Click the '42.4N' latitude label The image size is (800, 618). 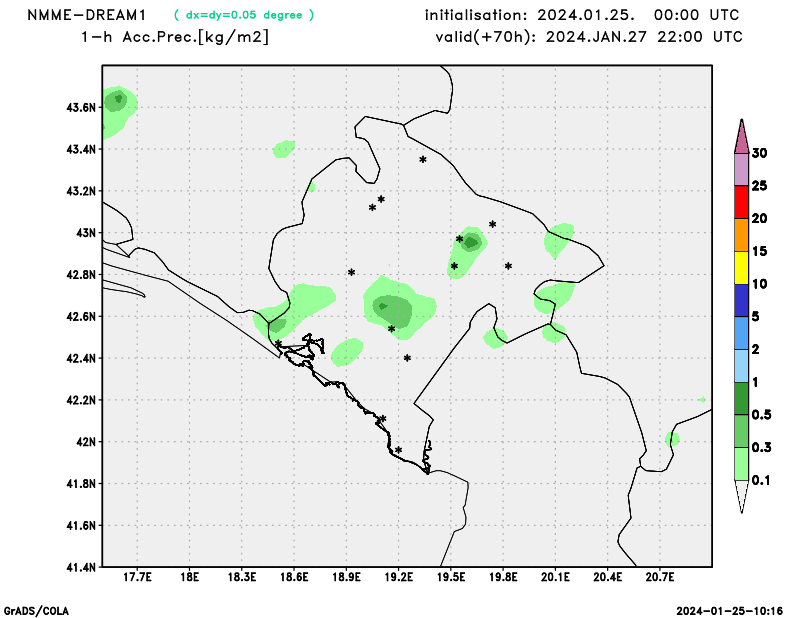pyautogui.click(x=81, y=358)
